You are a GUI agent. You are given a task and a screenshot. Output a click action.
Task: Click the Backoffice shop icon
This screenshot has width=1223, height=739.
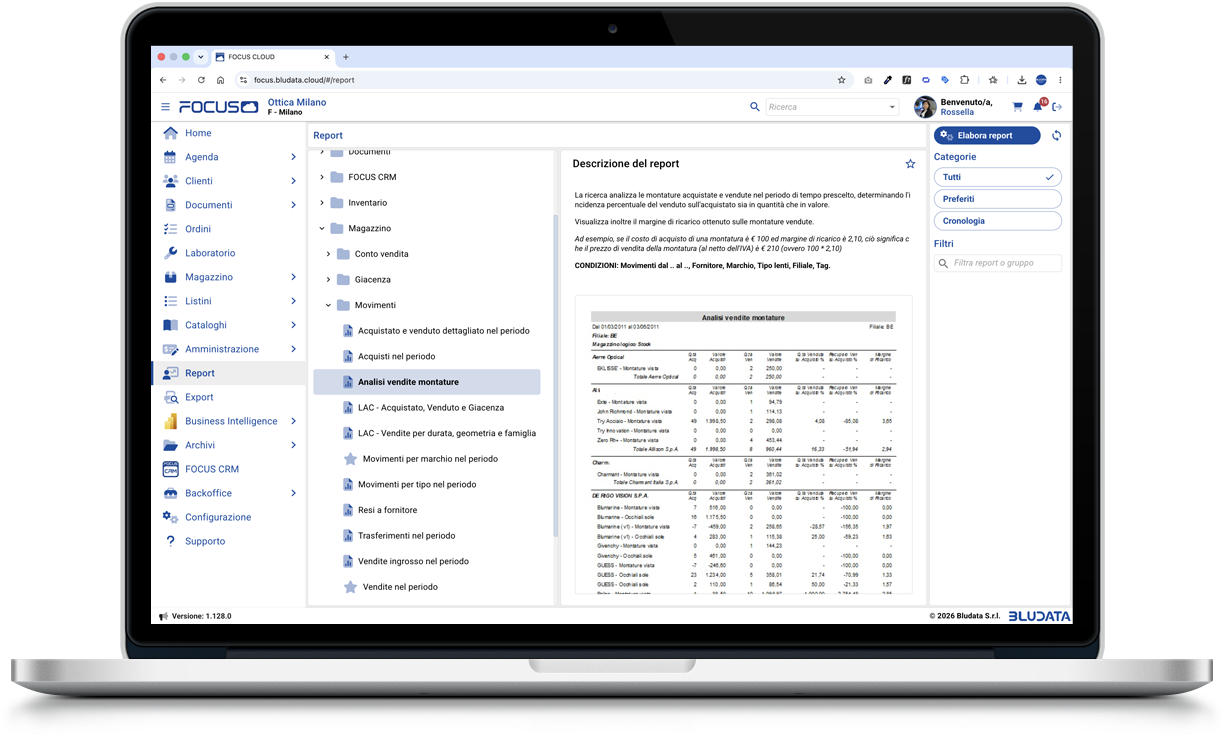(x=170, y=493)
